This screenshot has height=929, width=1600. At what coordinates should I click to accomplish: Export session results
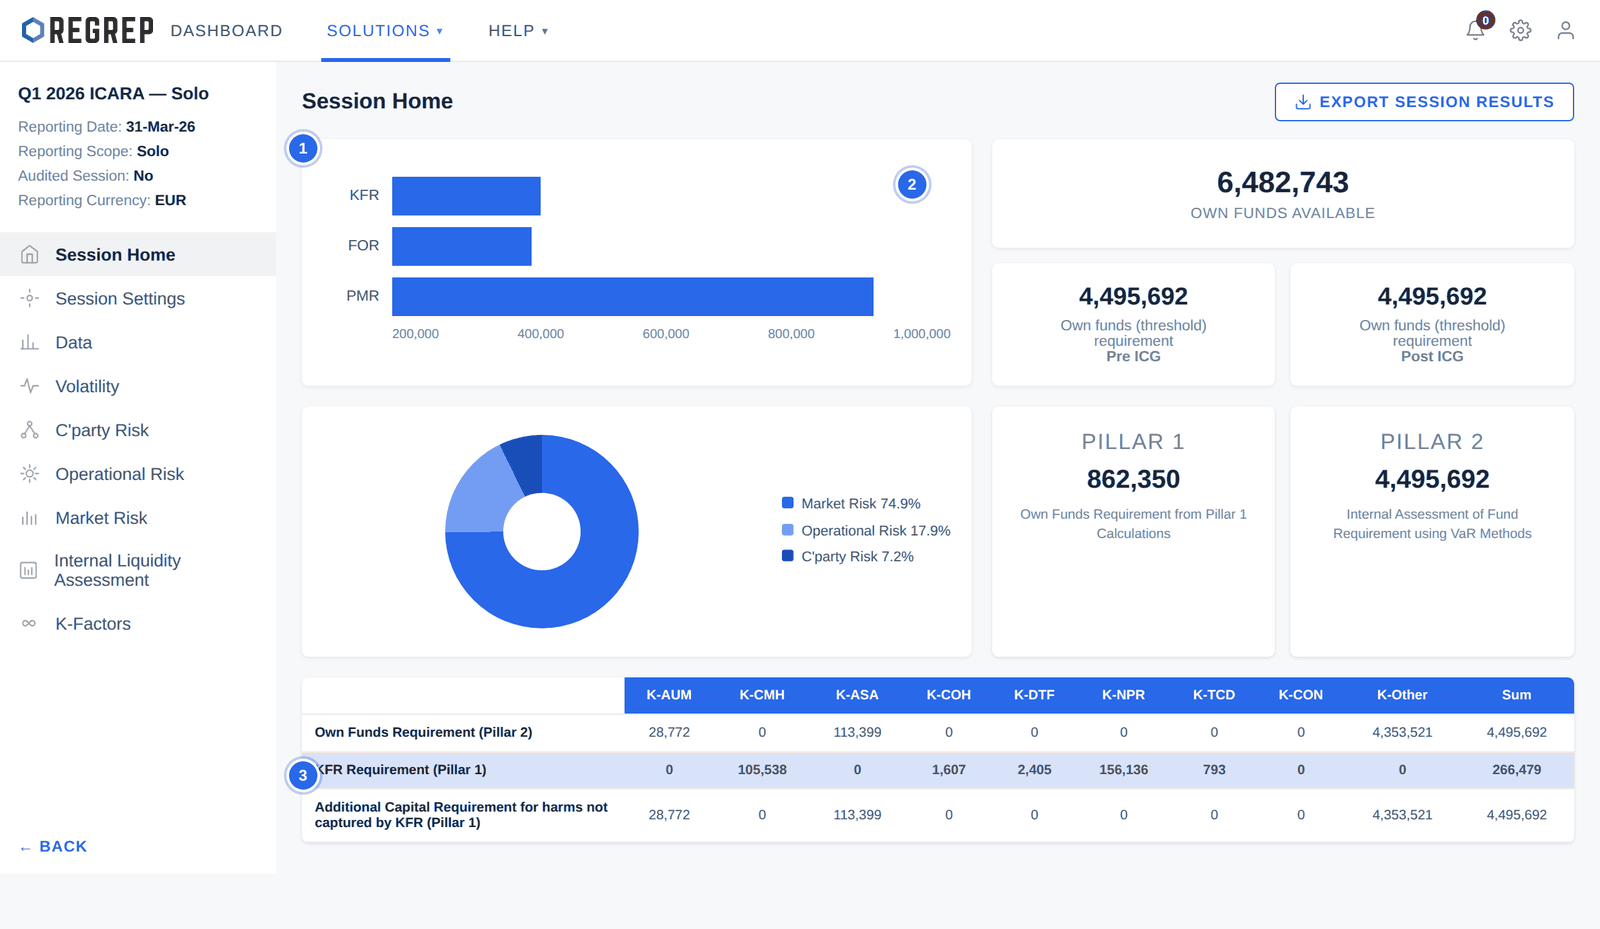pyautogui.click(x=1424, y=102)
